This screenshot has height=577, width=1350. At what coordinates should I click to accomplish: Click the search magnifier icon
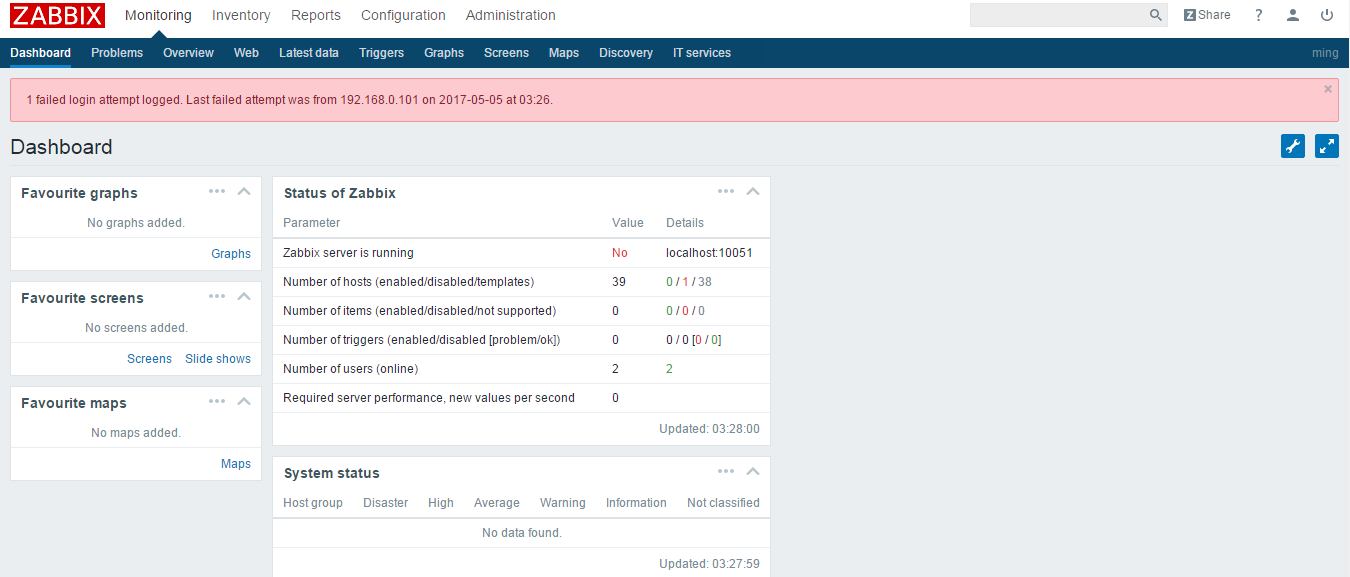click(1156, 15)
